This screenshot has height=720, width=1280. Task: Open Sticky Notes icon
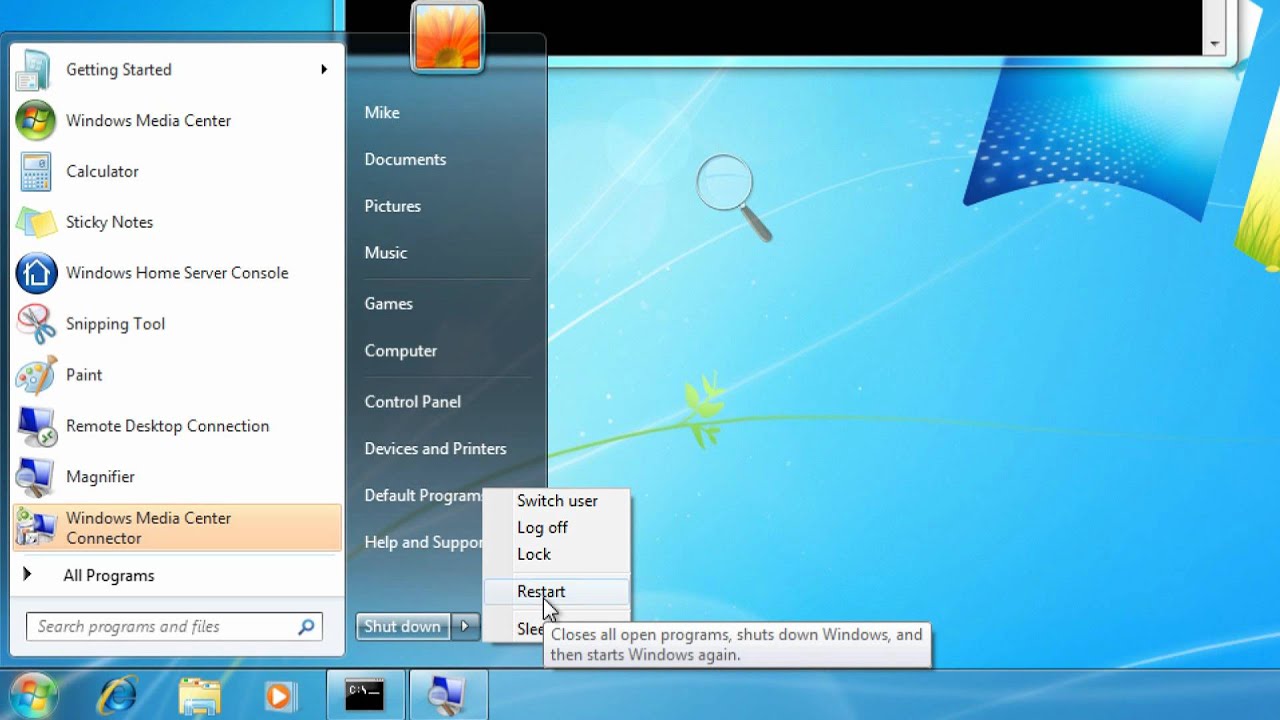click(36, 222)
